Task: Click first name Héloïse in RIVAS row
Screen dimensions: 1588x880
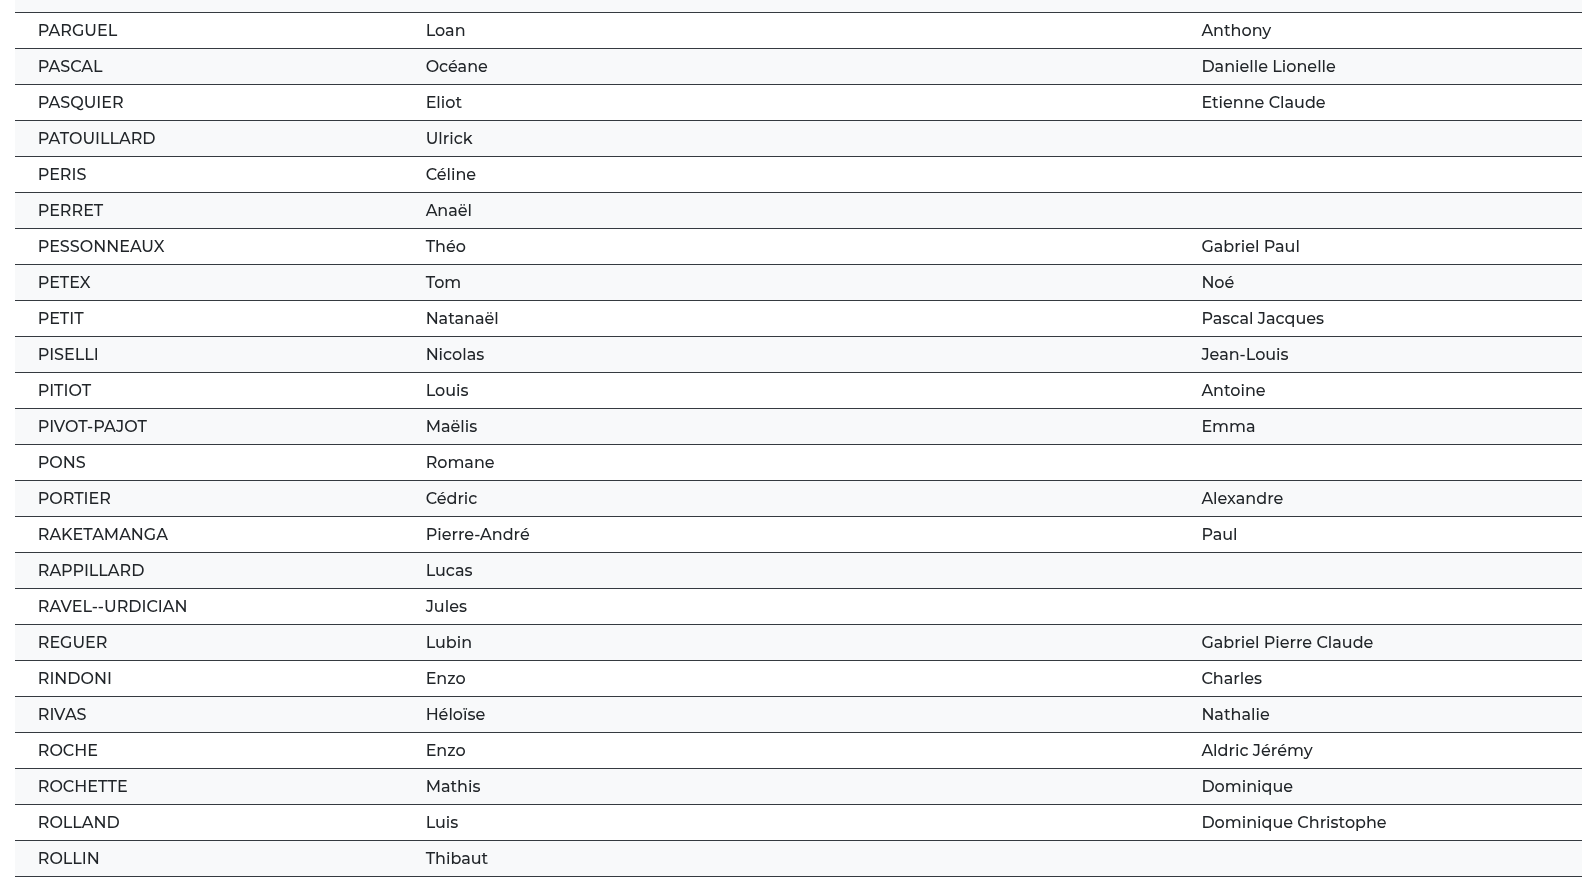Action: click(454, 715)
